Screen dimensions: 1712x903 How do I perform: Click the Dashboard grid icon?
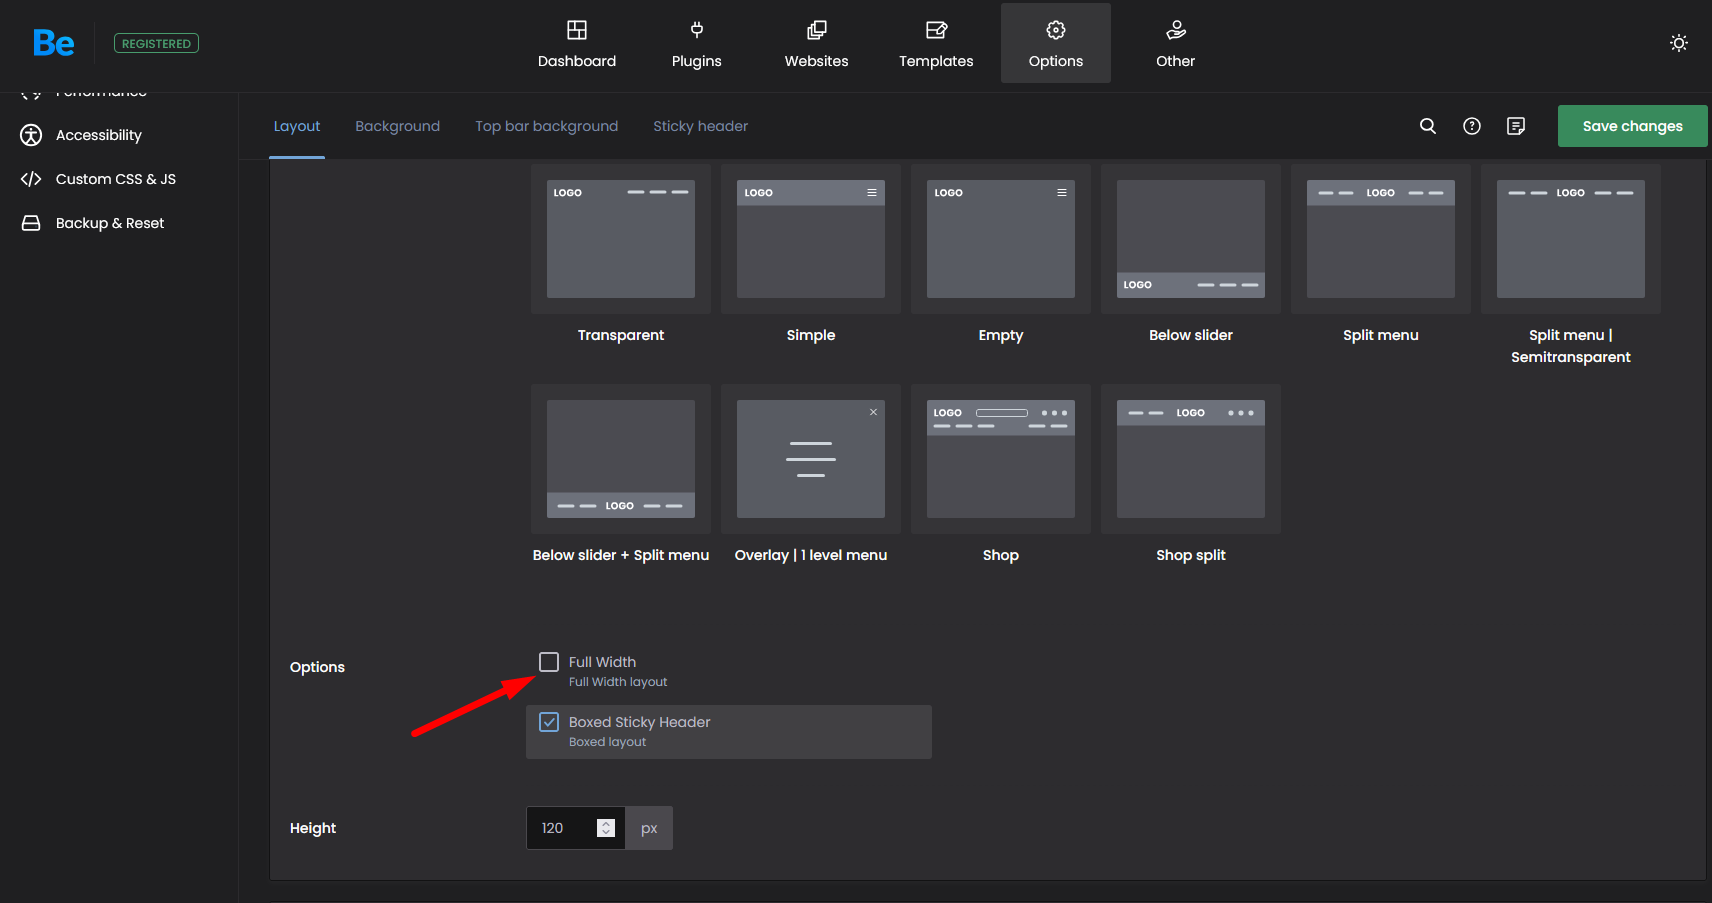[577, 30]
